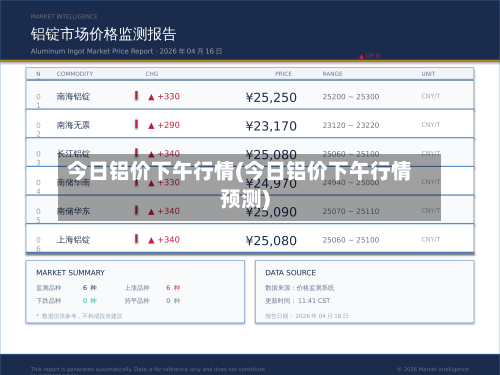500x375 pixels.
Task: Click the red 'UP 6' indicator
Action: click(369, 56)
